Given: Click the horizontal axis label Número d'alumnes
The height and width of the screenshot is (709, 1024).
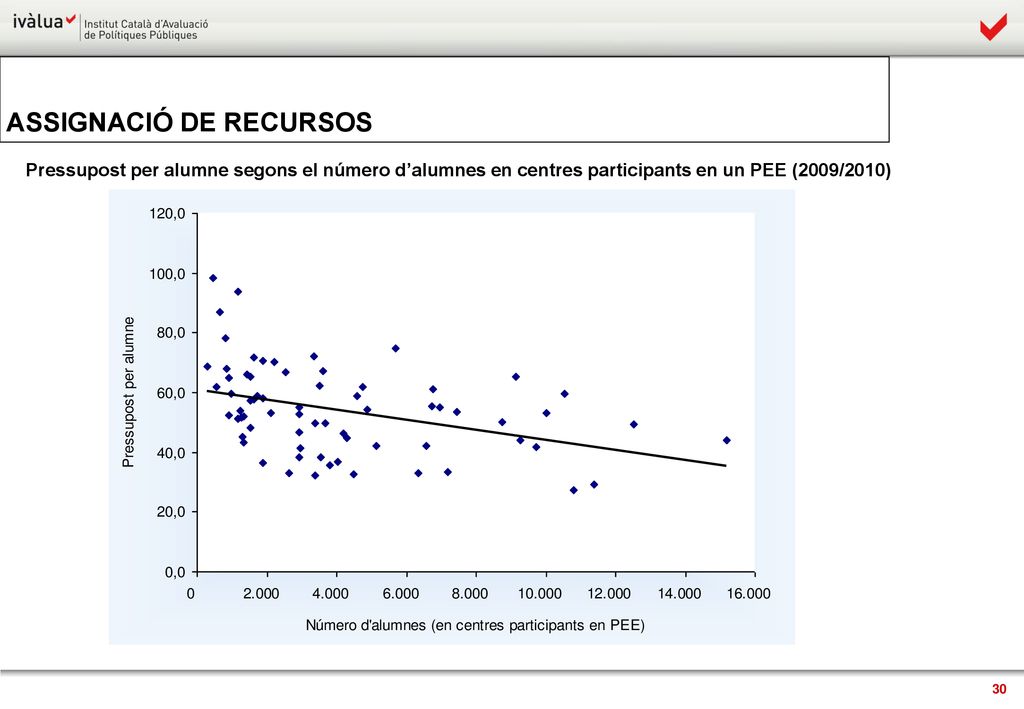Looking at the screenshot, I should (475, 625).
